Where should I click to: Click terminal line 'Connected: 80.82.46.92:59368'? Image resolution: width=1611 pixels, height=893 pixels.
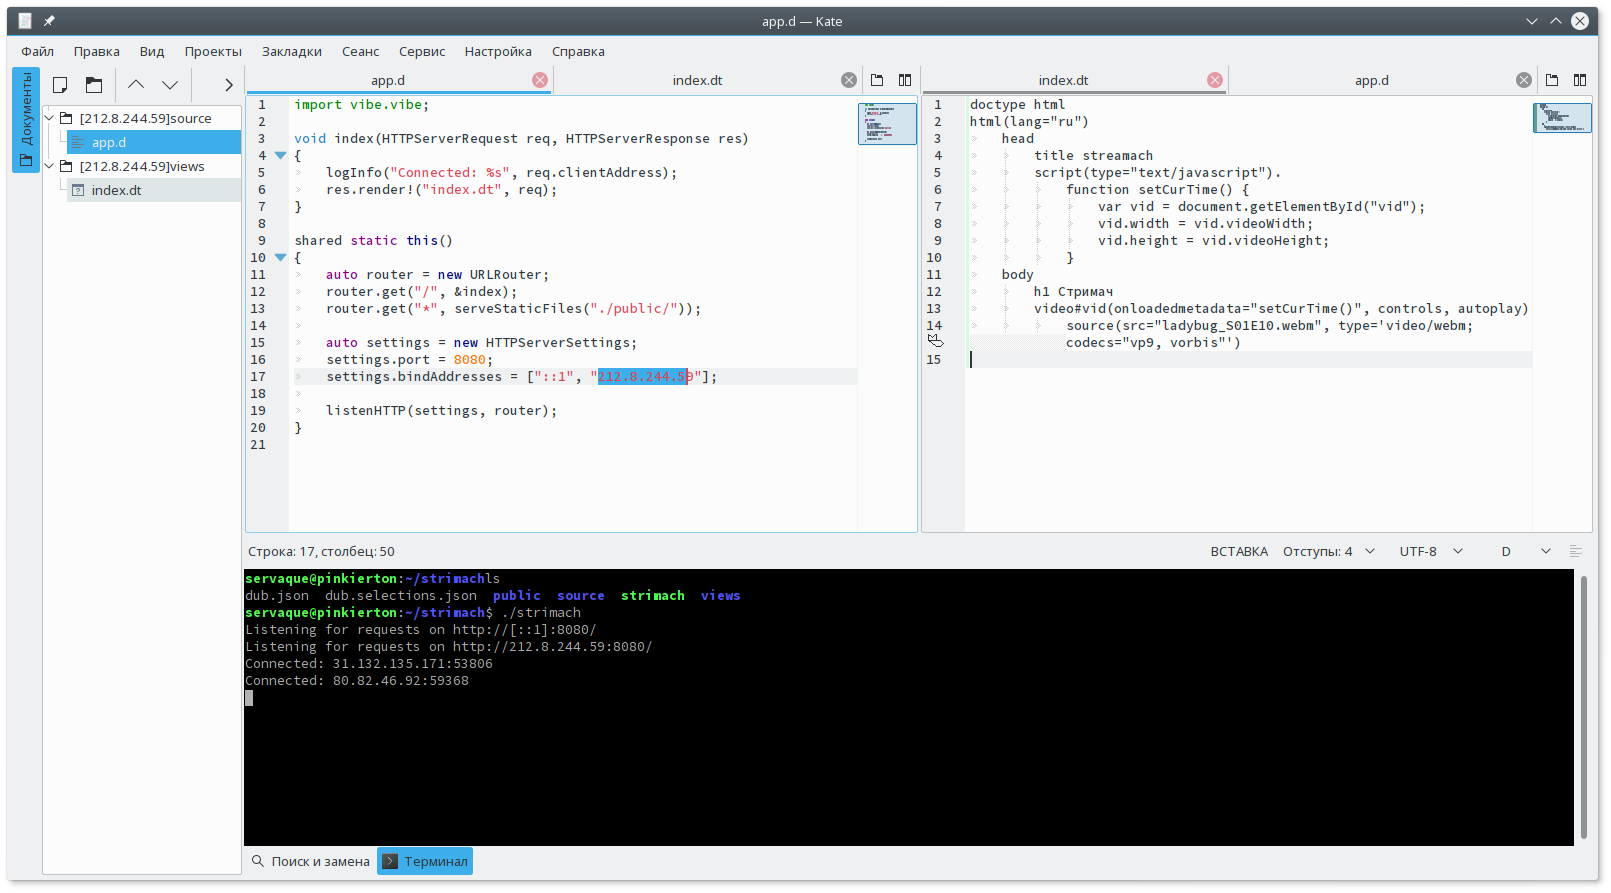(357, 681)
